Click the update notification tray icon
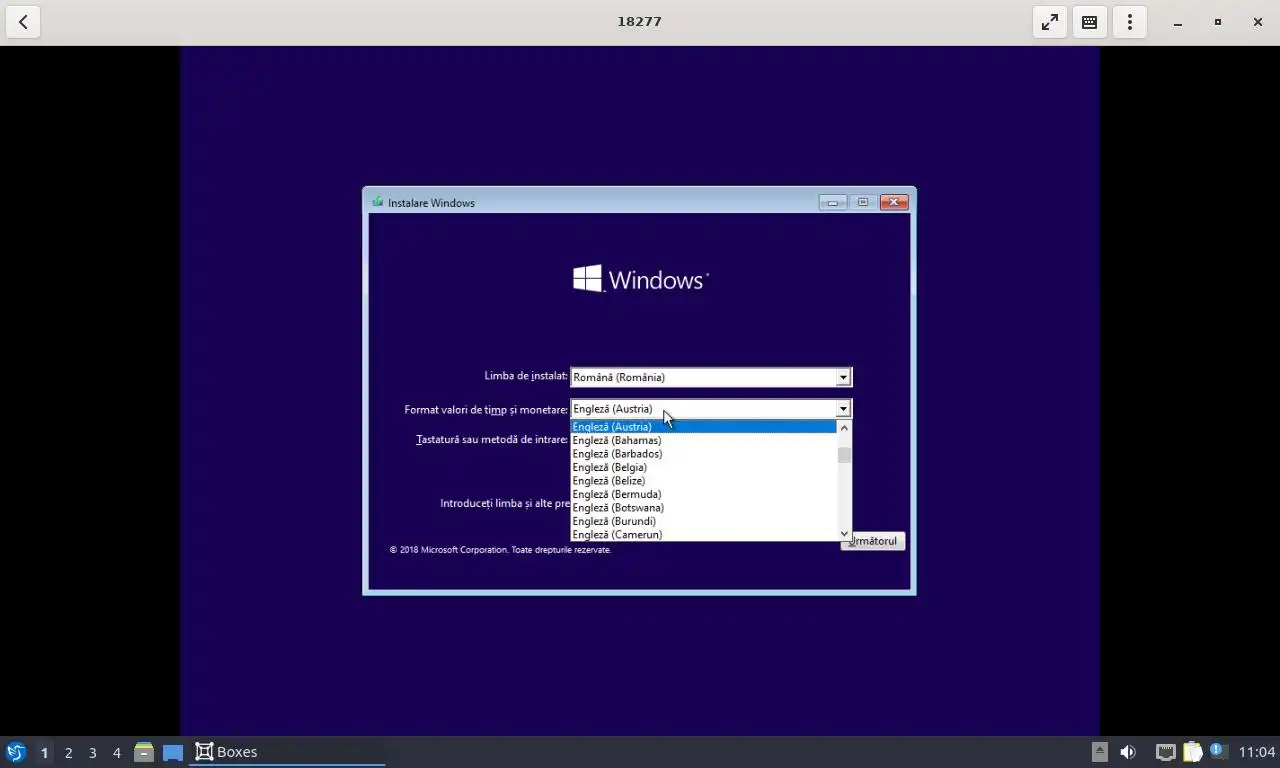The width and height of the screenshot is (1280, 768). point(1217,750)
